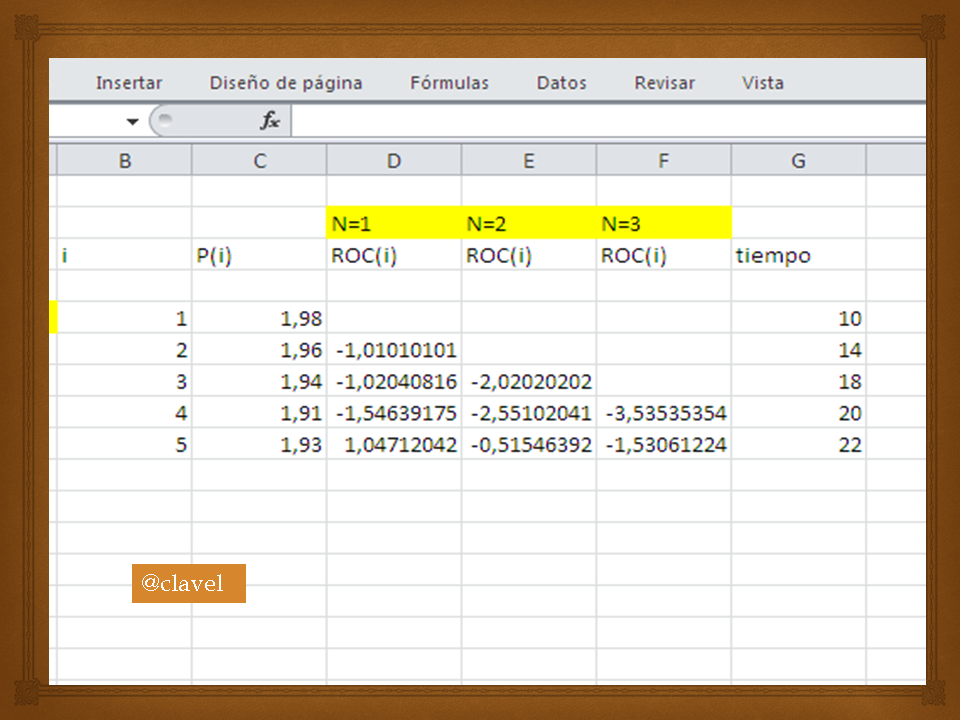The image size is (960, 720).
Task: Select the cell showing 1,04712042
Action: [x=394, y=444]
